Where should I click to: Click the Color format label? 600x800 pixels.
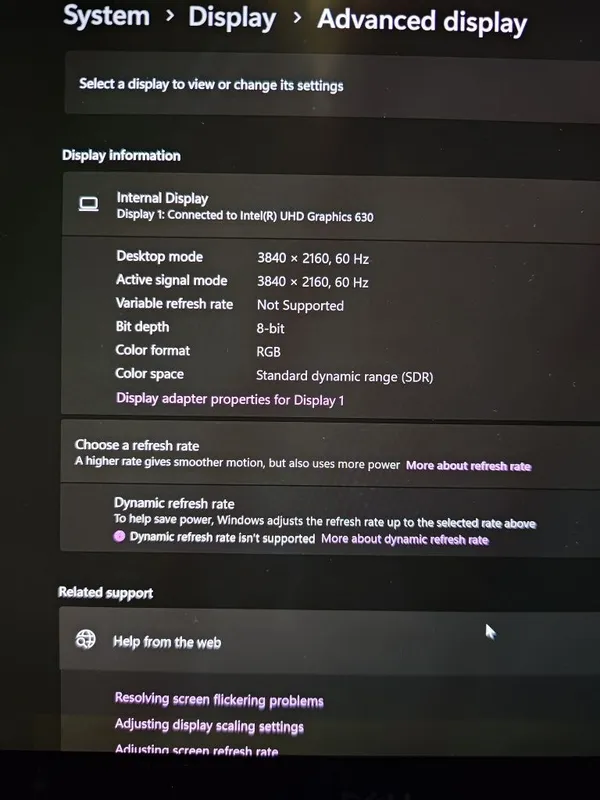coord(153,350)
